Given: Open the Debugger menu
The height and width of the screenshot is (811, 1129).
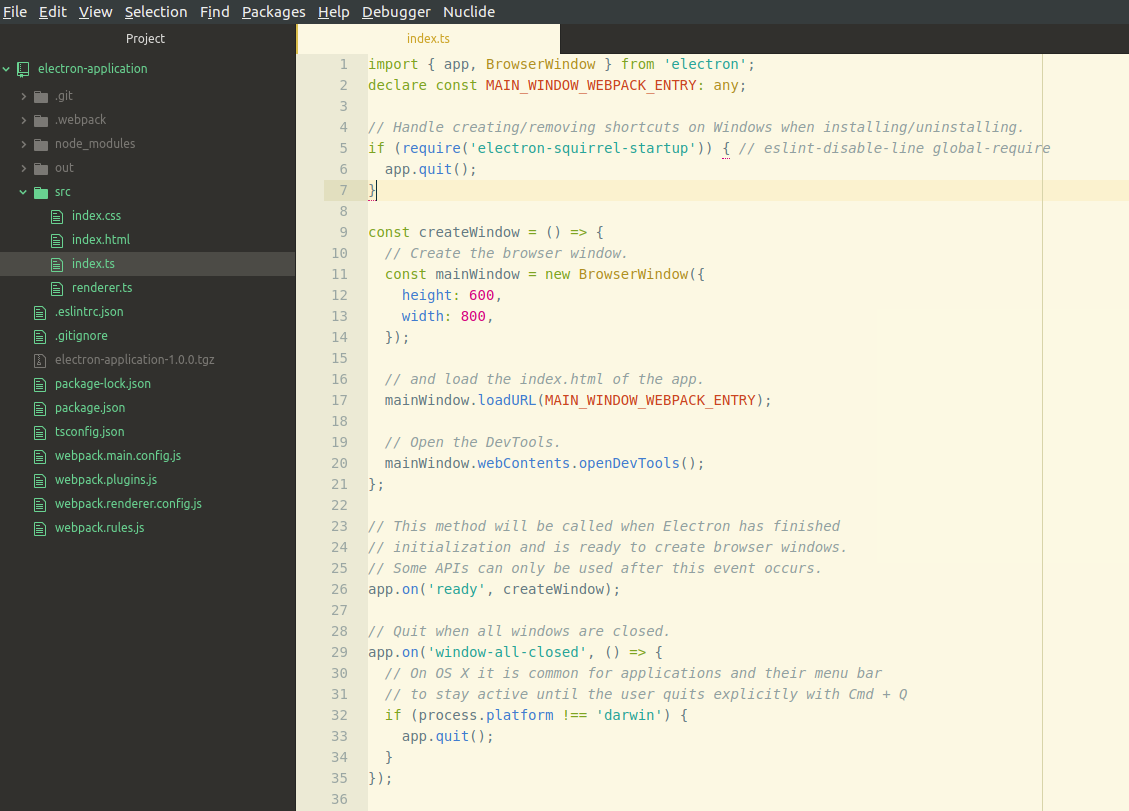Looking at the screenshot, I should (x=394, y=11).
